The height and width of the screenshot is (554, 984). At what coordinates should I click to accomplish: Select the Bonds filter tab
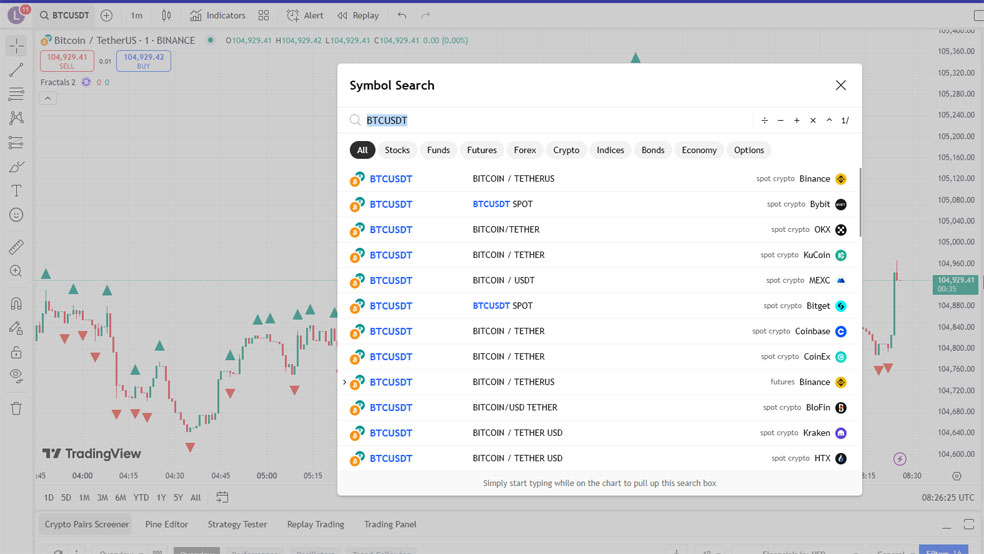click(653, 150)
